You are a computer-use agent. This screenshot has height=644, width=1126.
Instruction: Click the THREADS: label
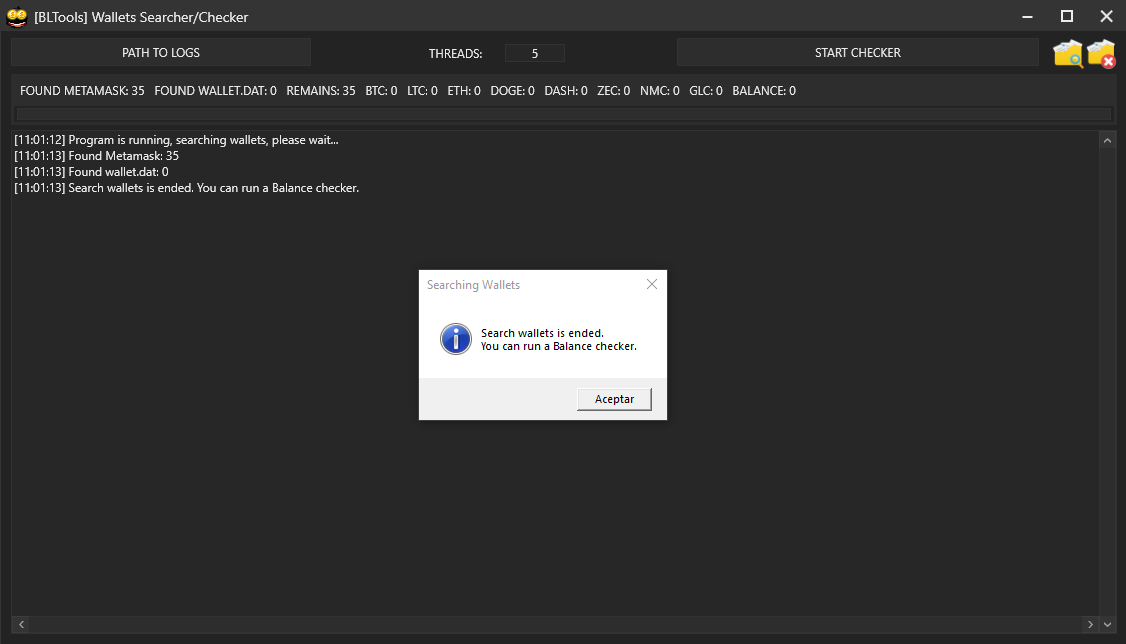click(455, 53)
